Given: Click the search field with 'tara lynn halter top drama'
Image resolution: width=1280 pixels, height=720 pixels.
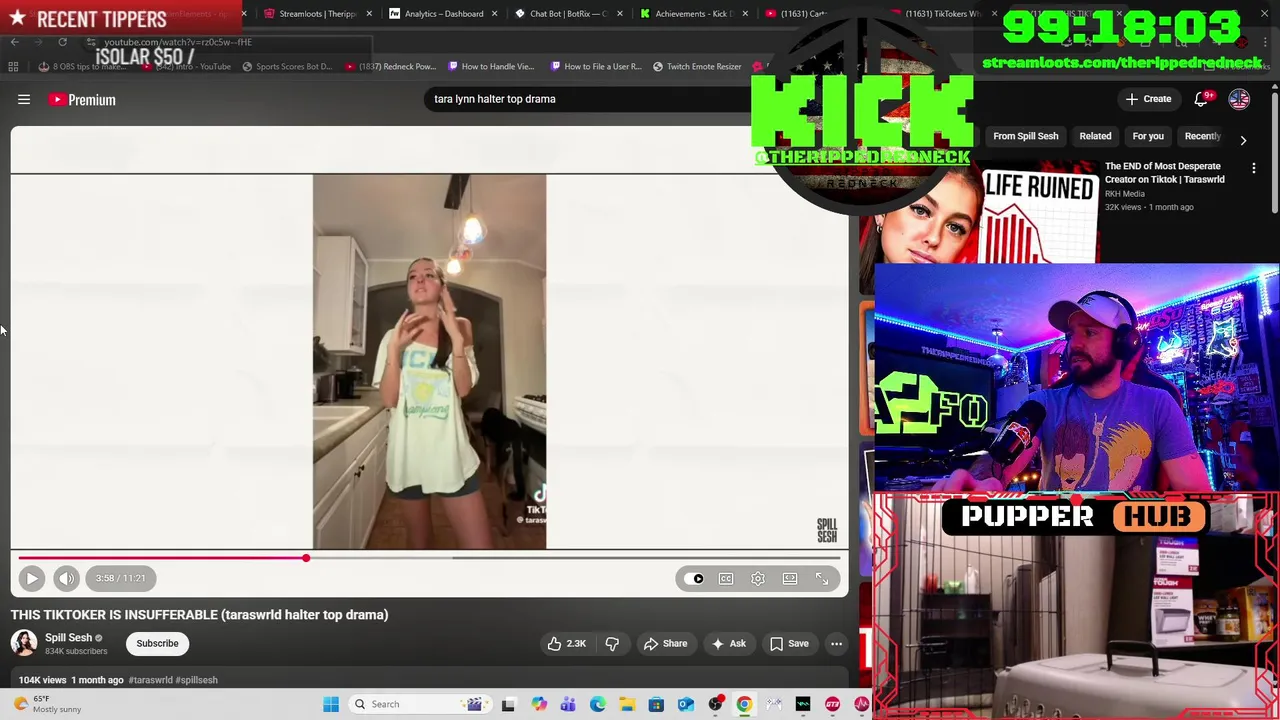Looking at the screenshot, I should pos(590,99).
